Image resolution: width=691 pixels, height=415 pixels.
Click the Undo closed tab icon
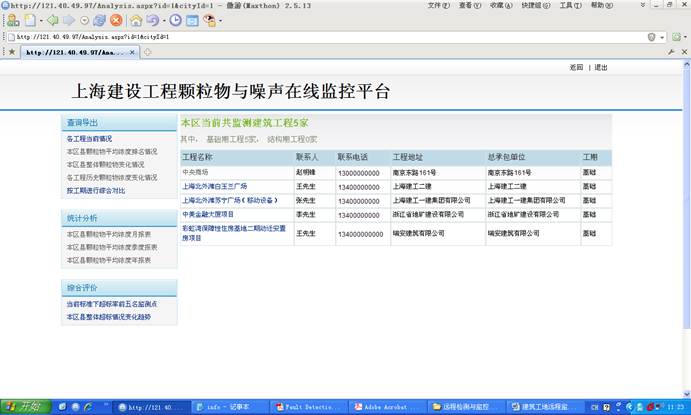[152, 20]
